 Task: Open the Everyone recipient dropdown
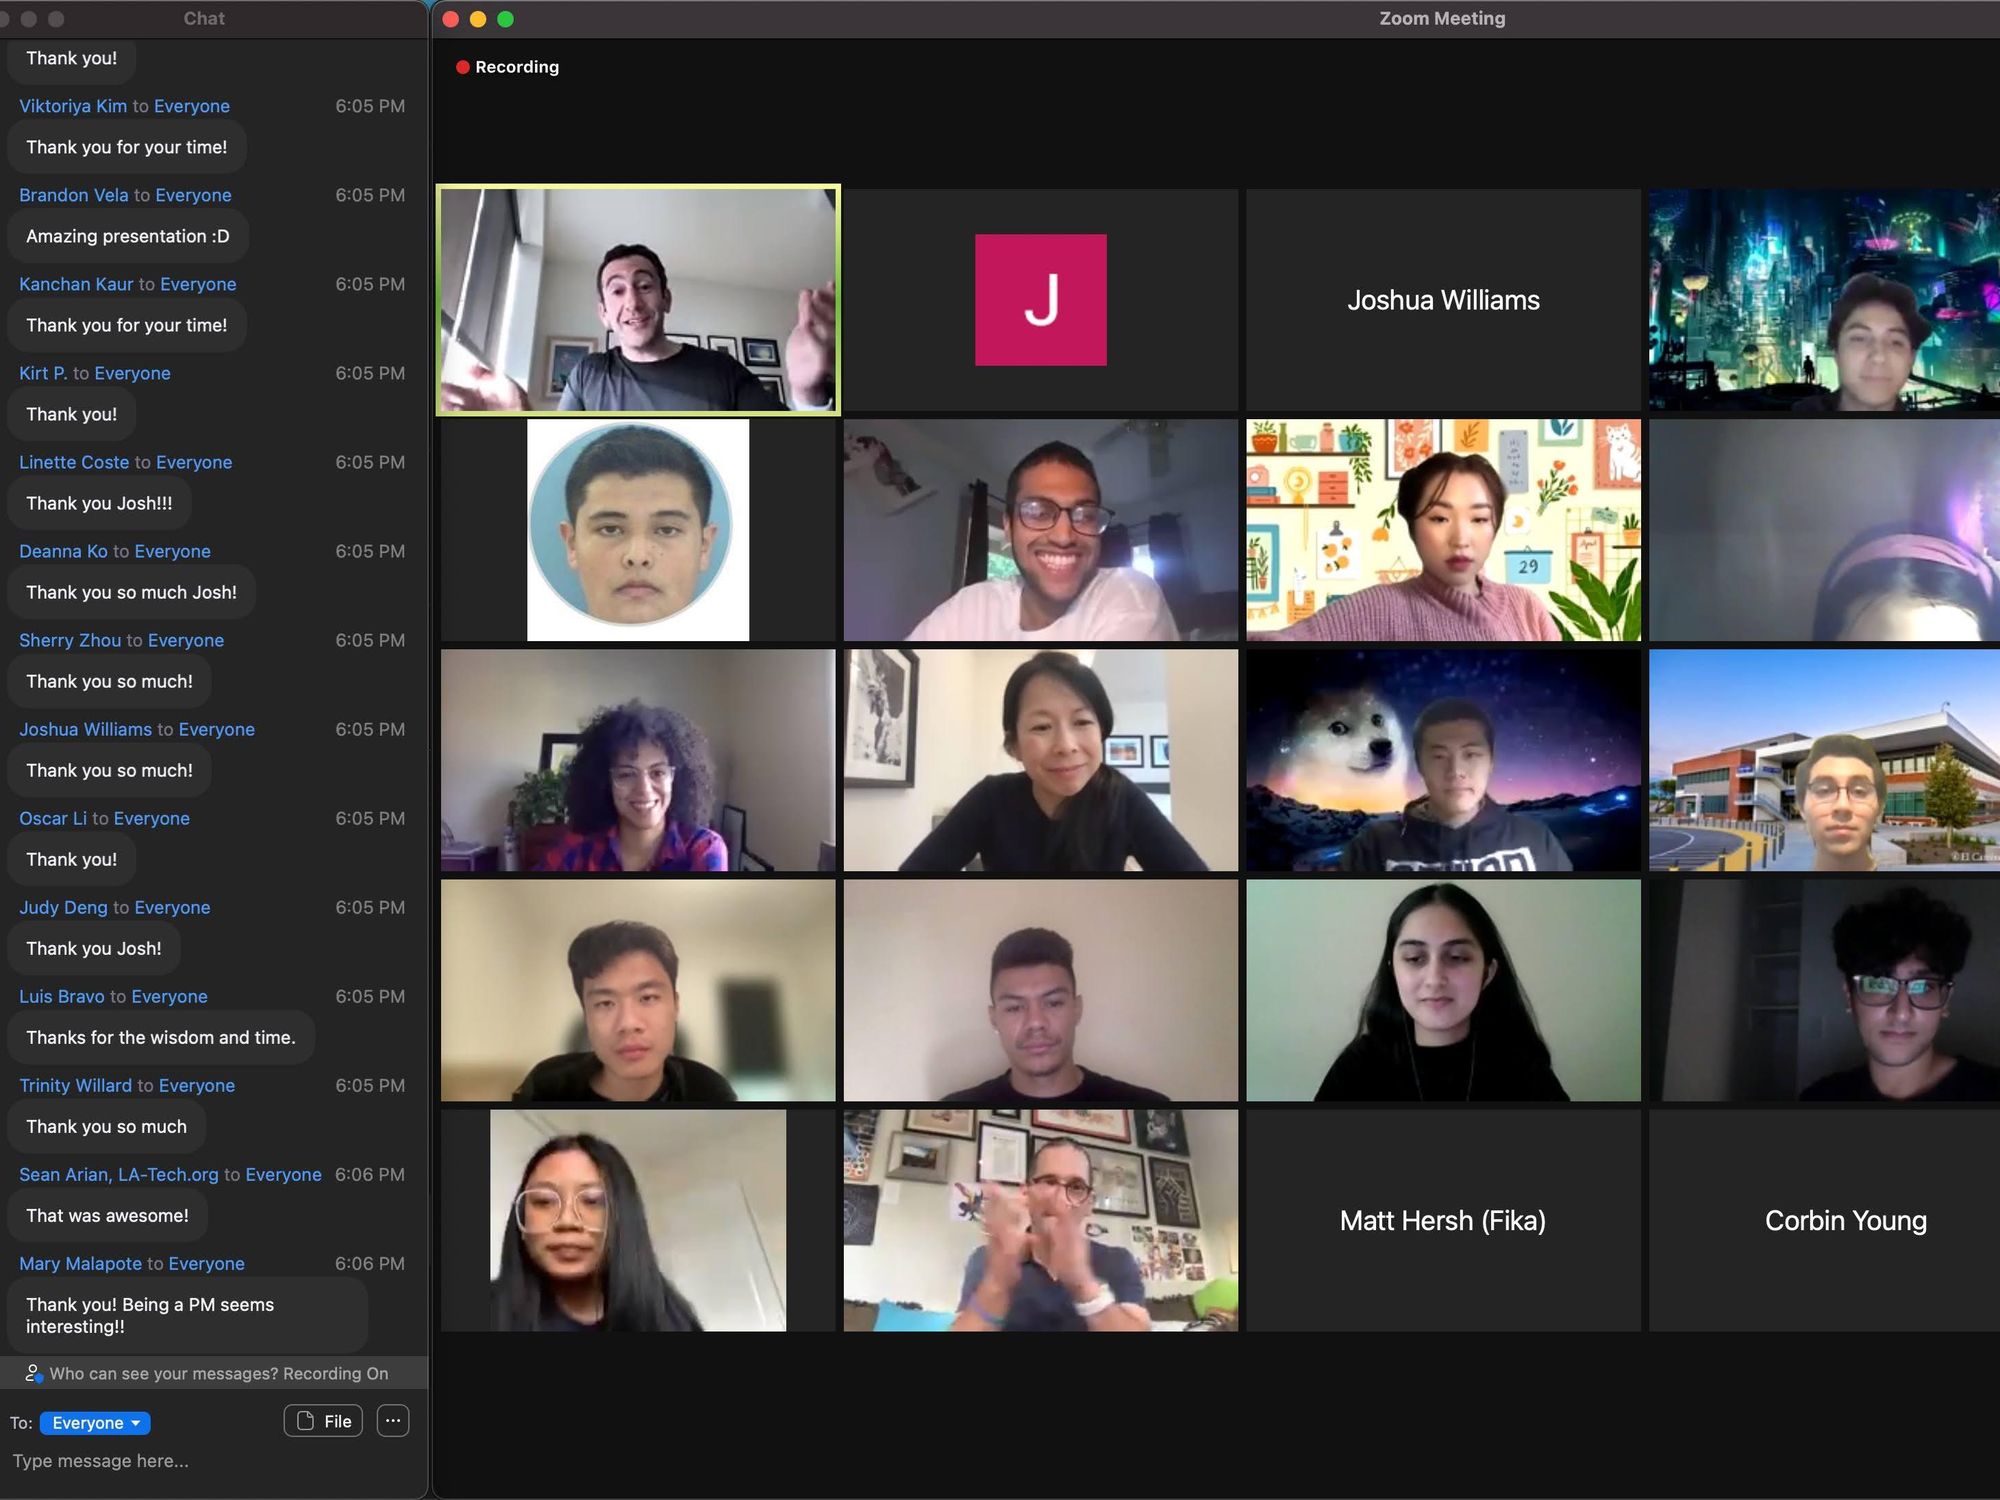pyautogui.click(x=95, y=1423)
